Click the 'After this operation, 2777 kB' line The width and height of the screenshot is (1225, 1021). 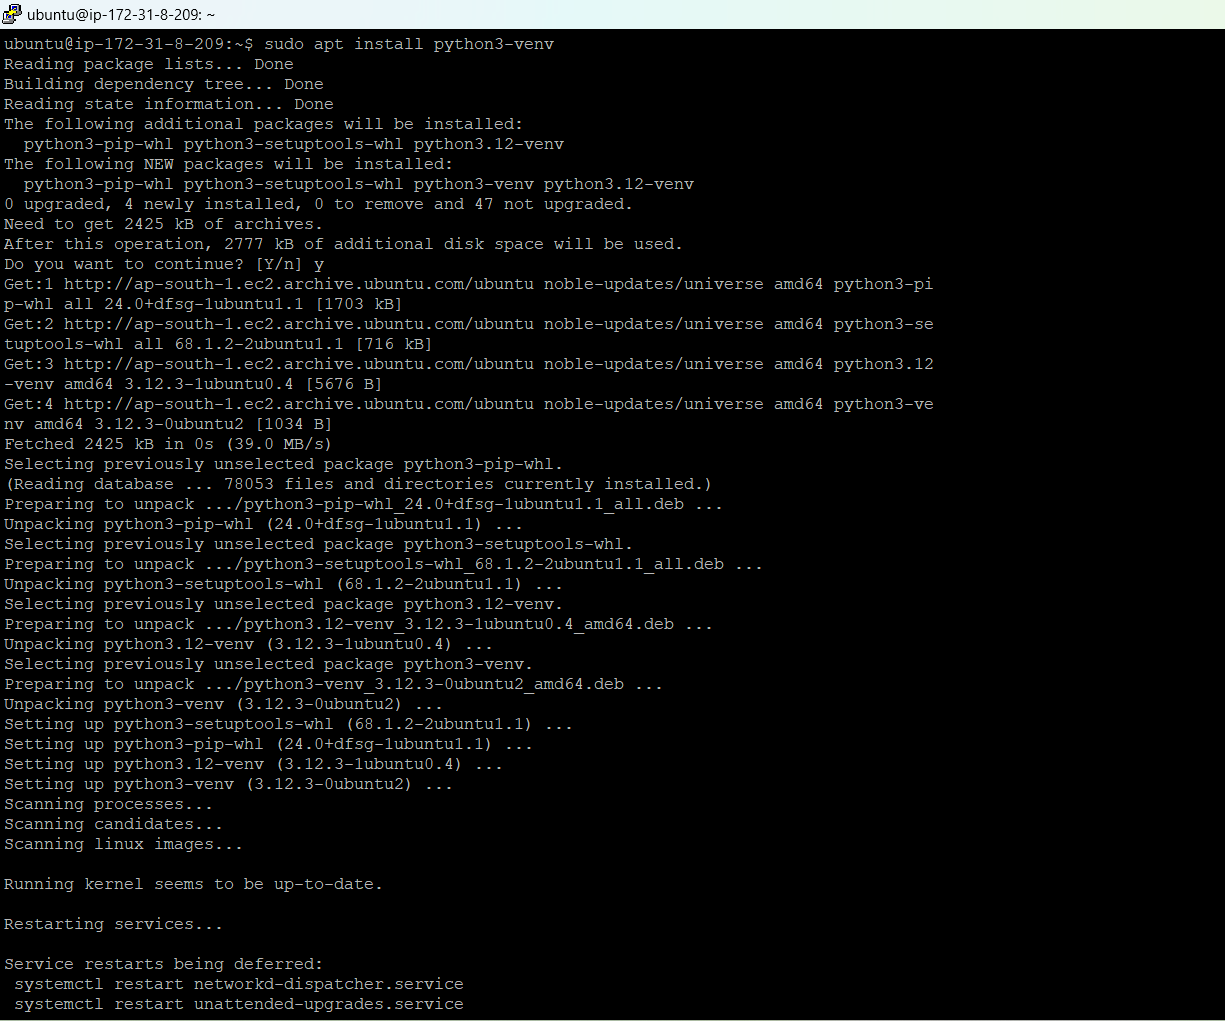point(343,244)
